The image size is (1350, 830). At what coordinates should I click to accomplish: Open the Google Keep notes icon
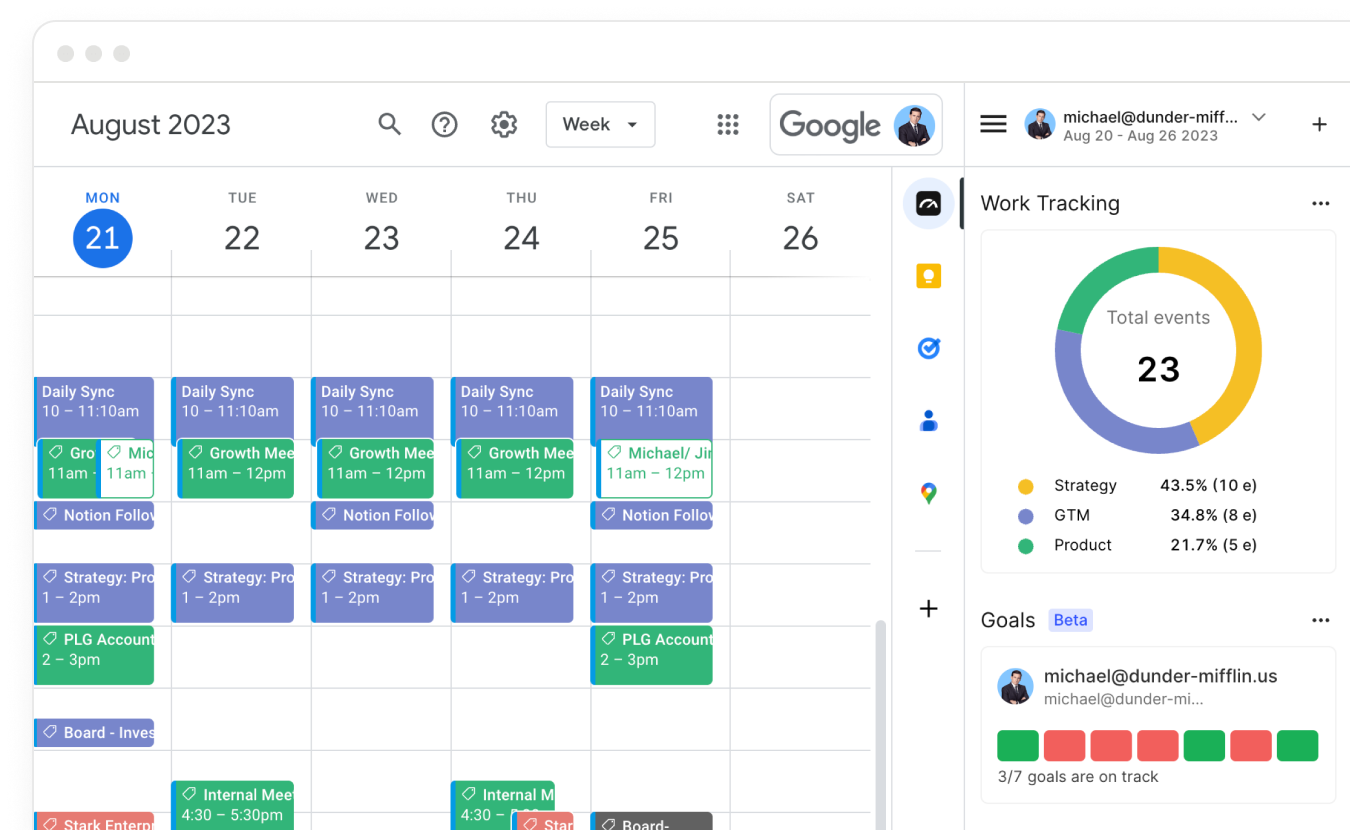pyautogui.click(x=928, y=276)
